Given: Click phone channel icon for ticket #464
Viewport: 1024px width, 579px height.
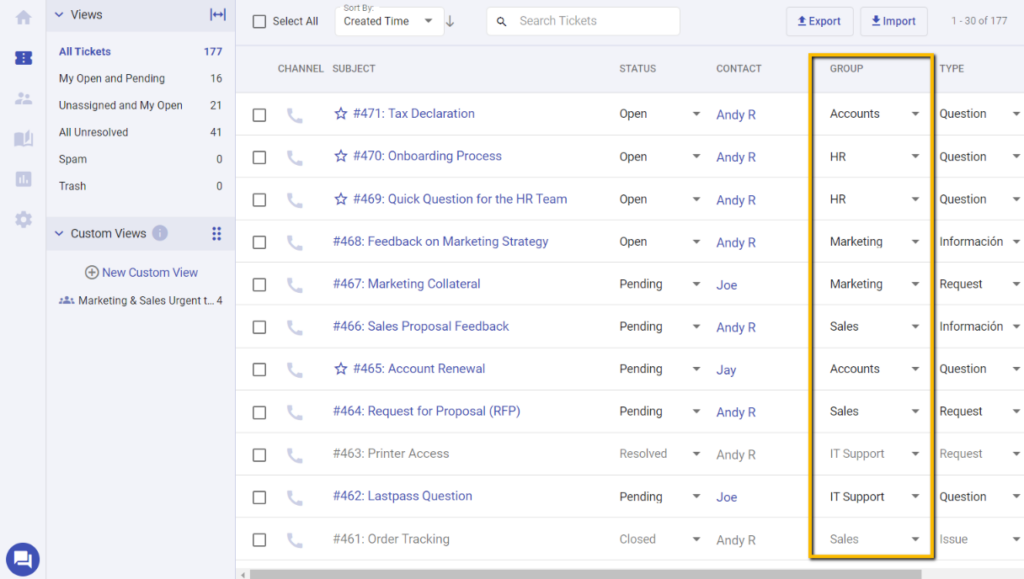Looking at the screenshot, I should click(x=295, y=413).
